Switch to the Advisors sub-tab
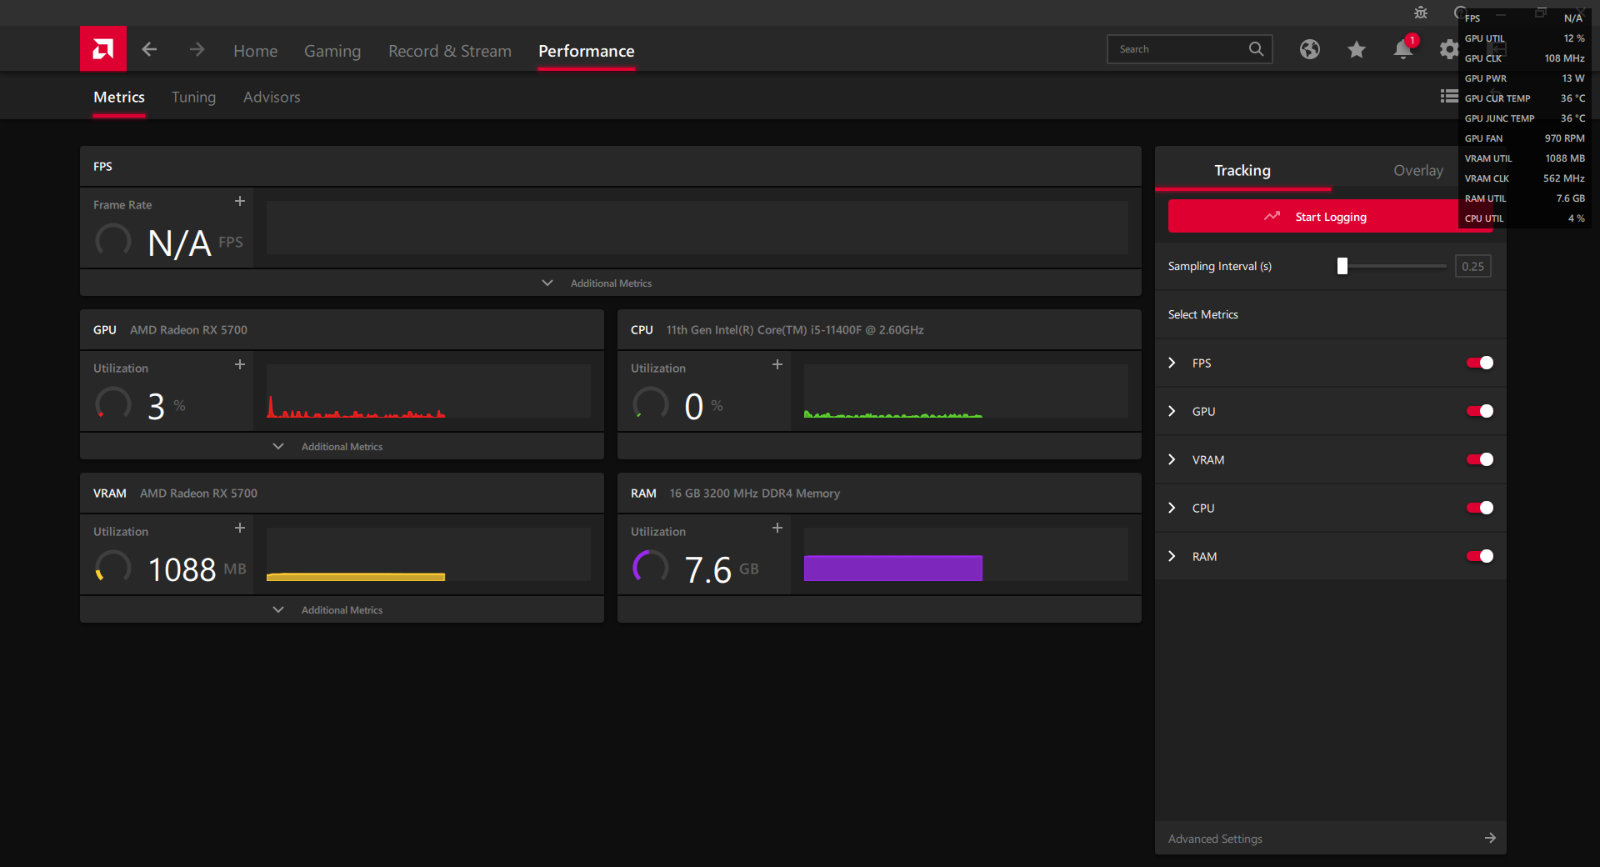The height and width of the screenshot is (867, 1600). point(272,97)
